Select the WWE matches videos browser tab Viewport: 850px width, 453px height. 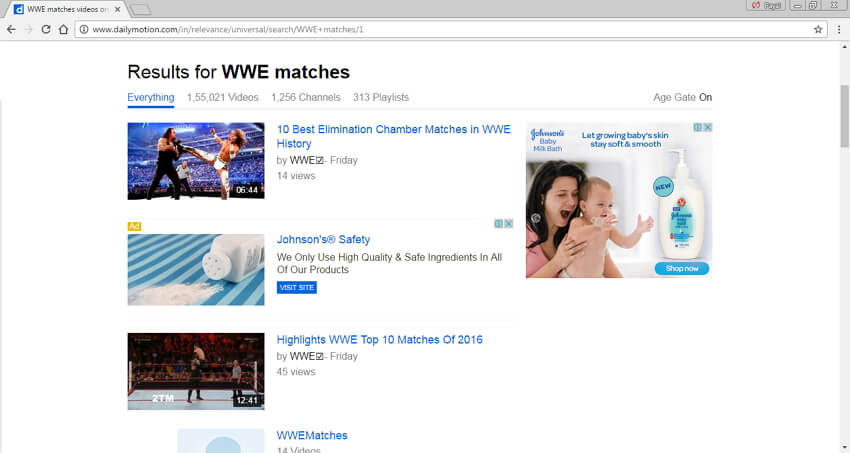point(67,9)
